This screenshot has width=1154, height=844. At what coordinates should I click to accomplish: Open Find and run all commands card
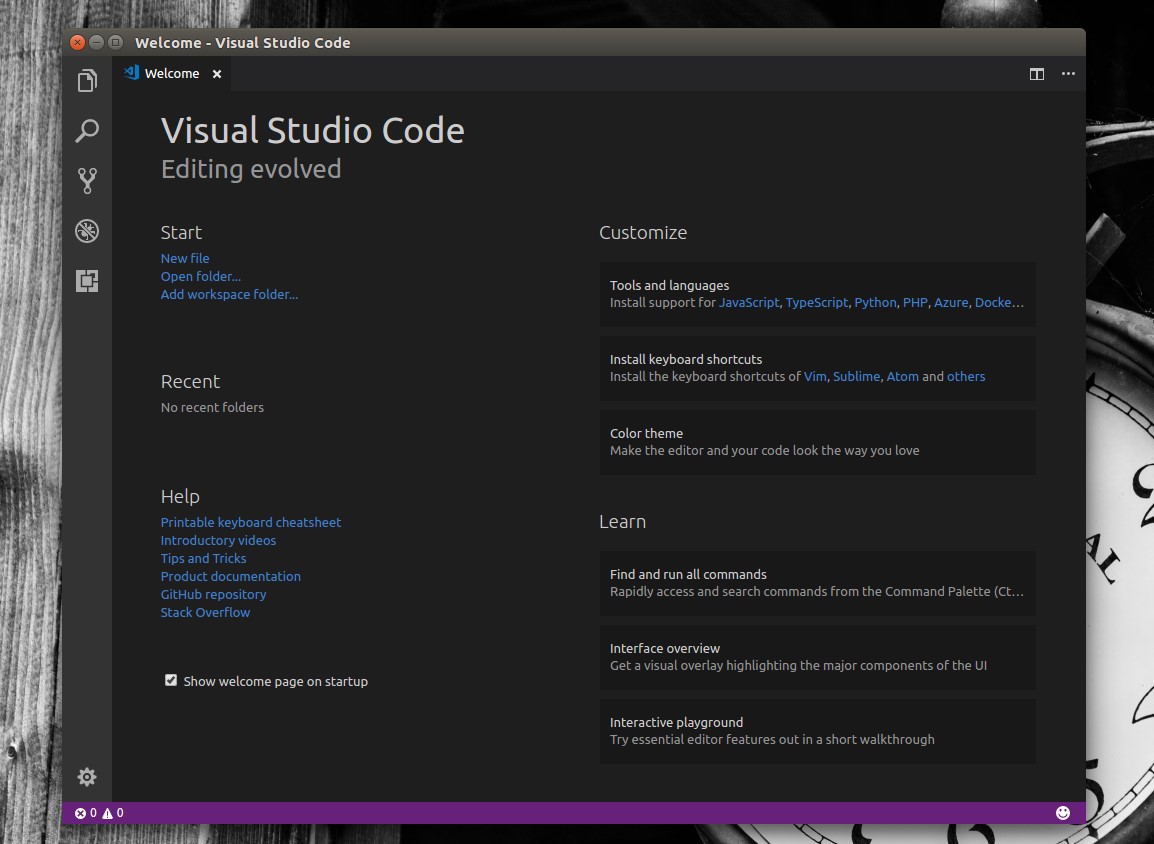(817, 584)
